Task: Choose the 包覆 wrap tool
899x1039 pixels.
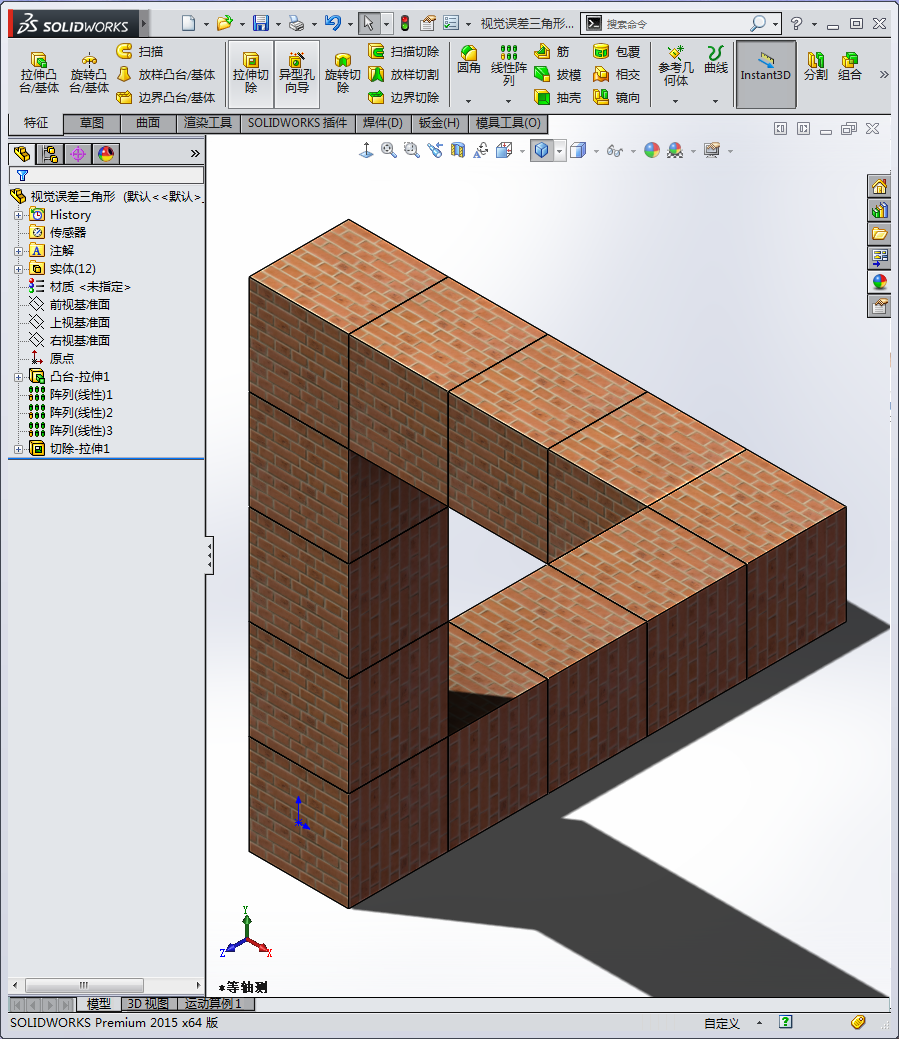Action: click(x=616, y=51)
